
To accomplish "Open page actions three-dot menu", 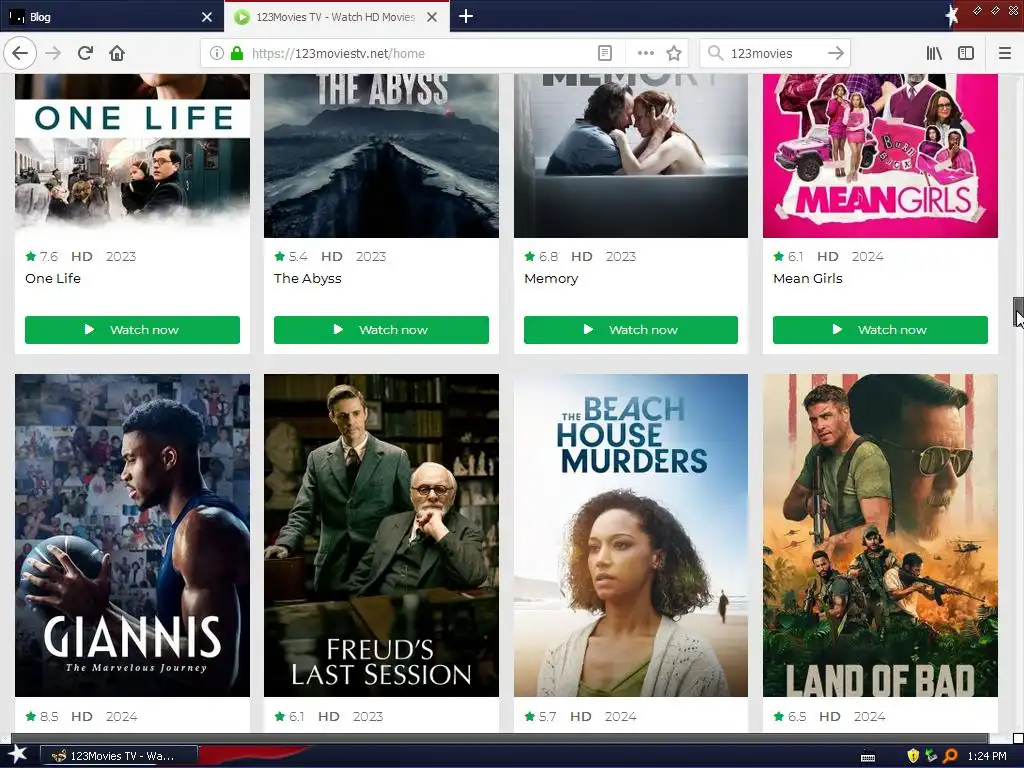I will click(x=645, y=53).
